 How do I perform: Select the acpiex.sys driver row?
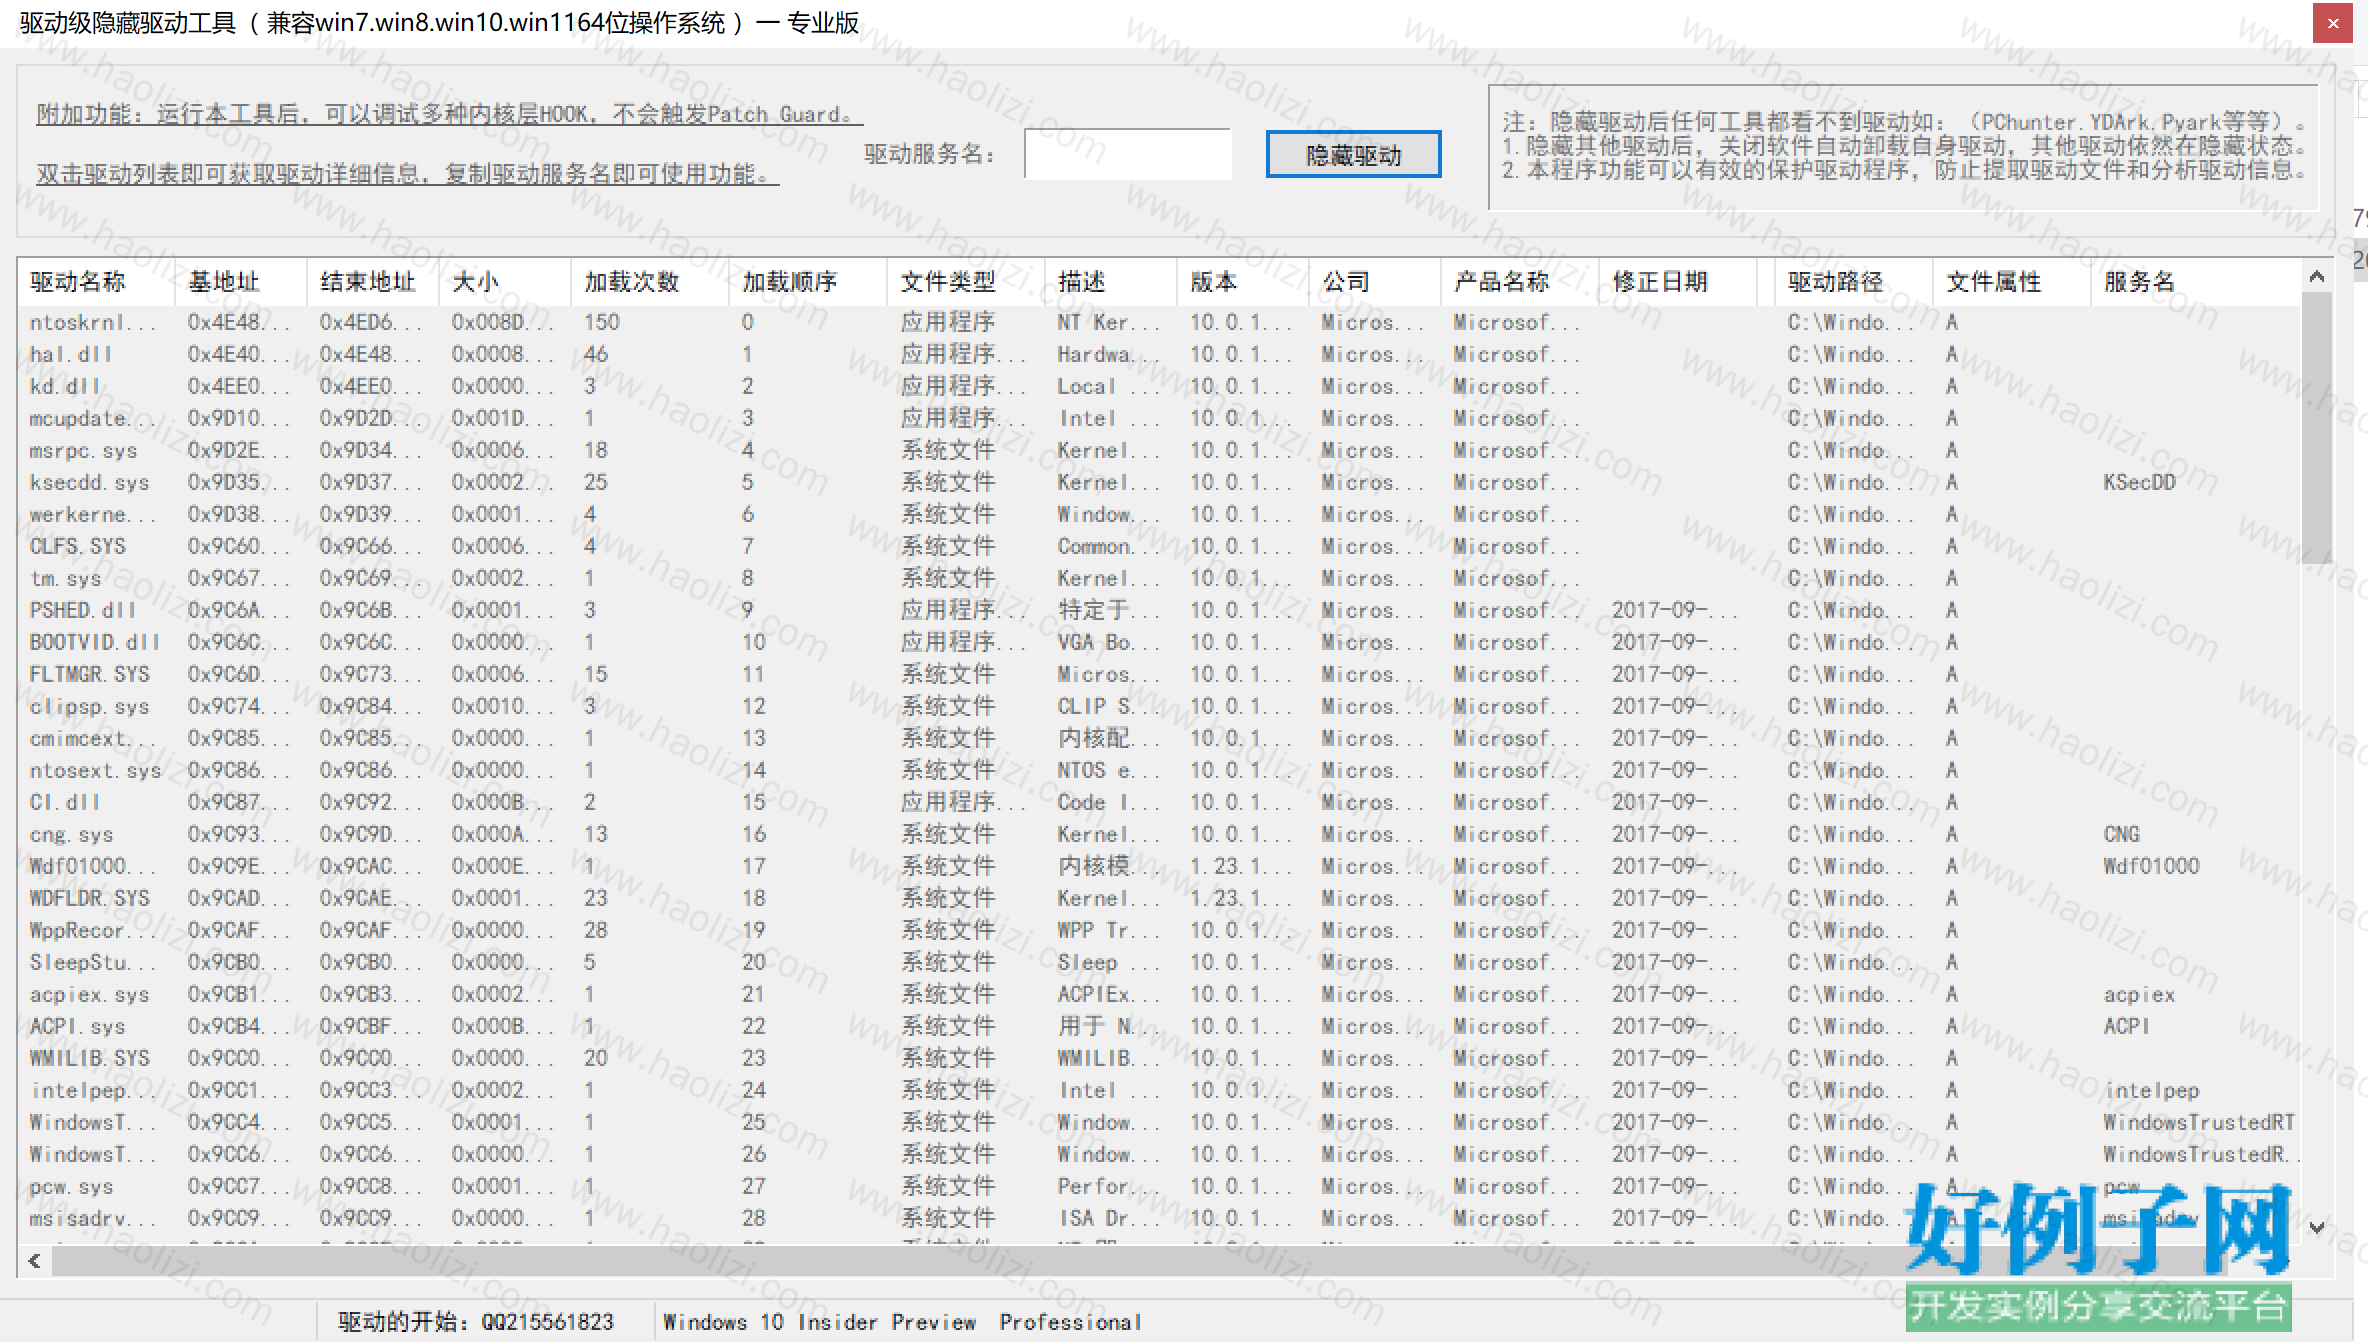point(1160,994)
